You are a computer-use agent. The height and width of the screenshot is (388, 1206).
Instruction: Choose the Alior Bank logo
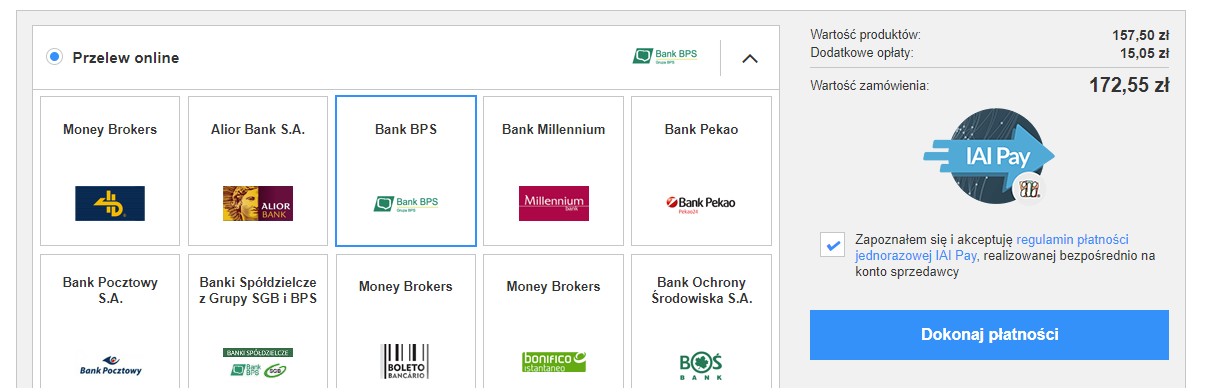258,203
